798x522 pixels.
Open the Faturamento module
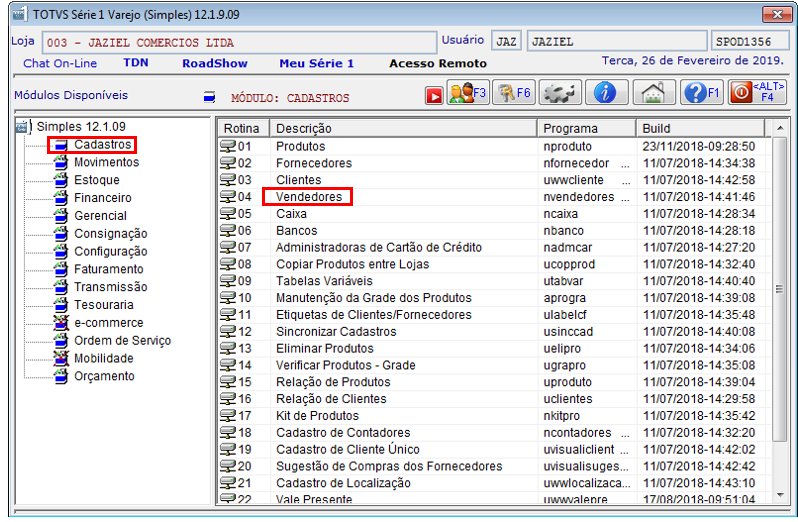(x=108, y=269)
